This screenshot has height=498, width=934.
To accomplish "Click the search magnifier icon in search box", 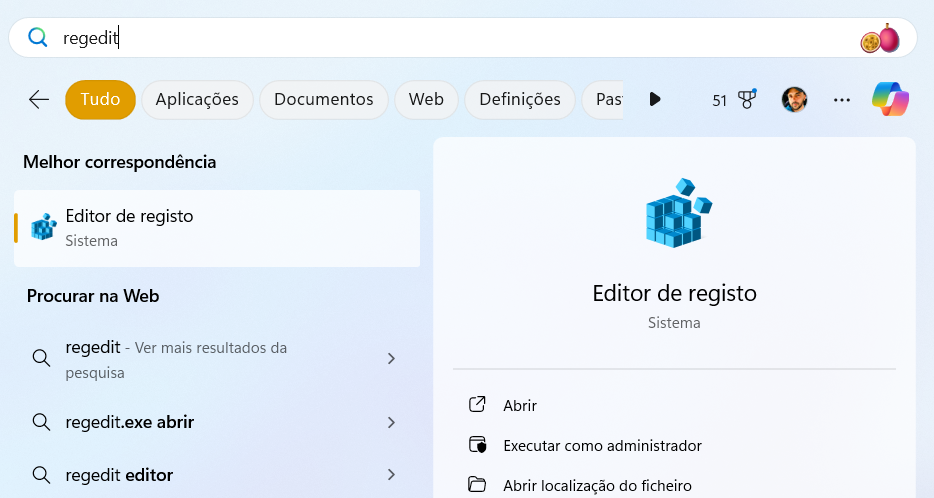I will point(38,38).
